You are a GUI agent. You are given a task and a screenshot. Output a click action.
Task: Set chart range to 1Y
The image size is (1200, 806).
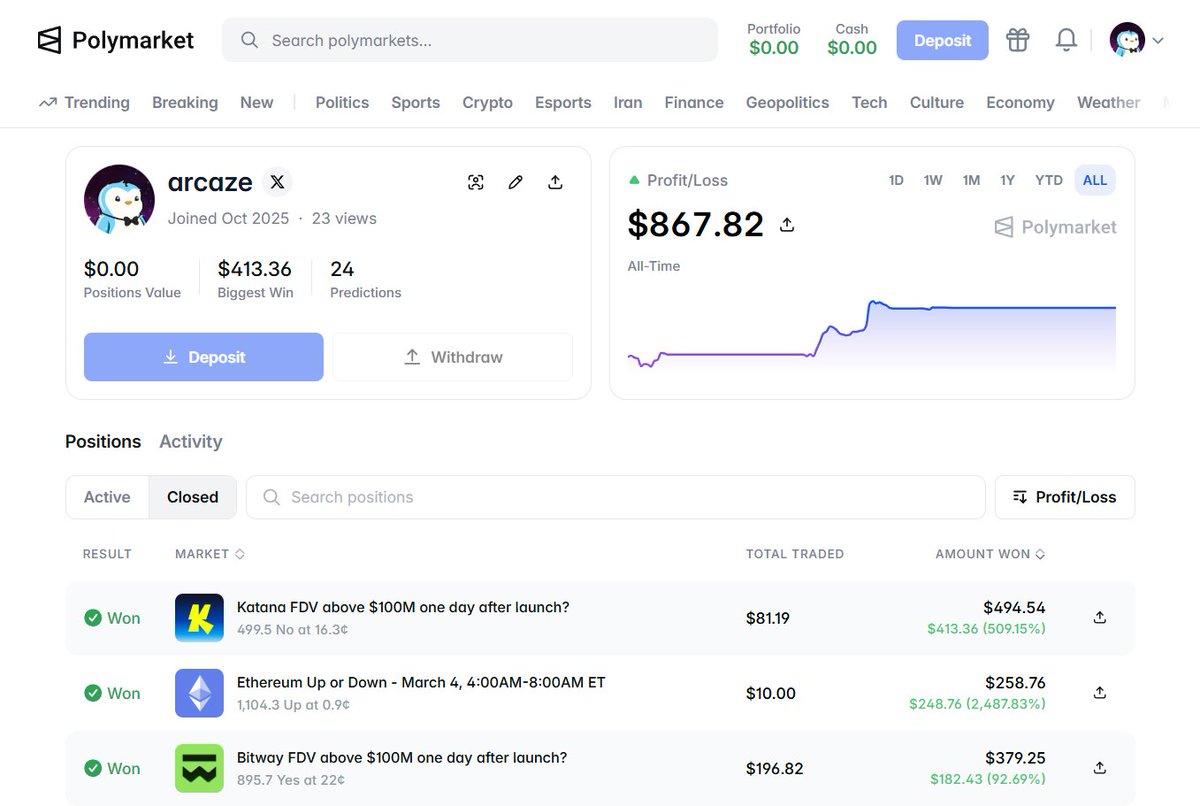tap(1007, 180)
